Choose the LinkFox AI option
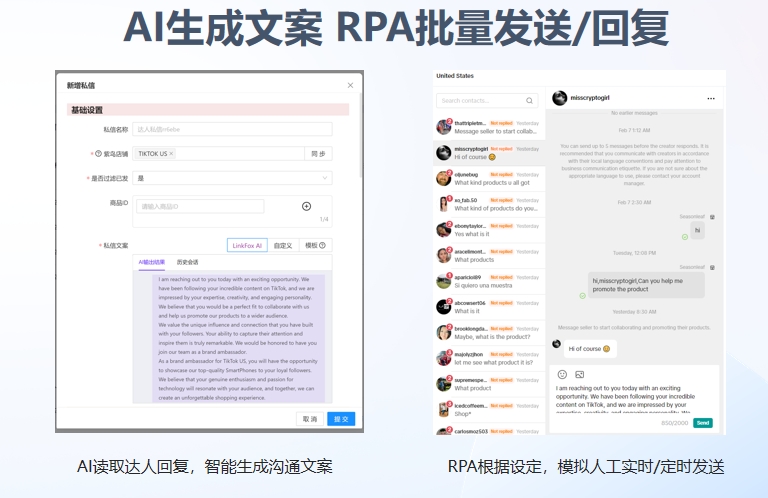Screen dimensions: 768x498 [x=247, y=245]
